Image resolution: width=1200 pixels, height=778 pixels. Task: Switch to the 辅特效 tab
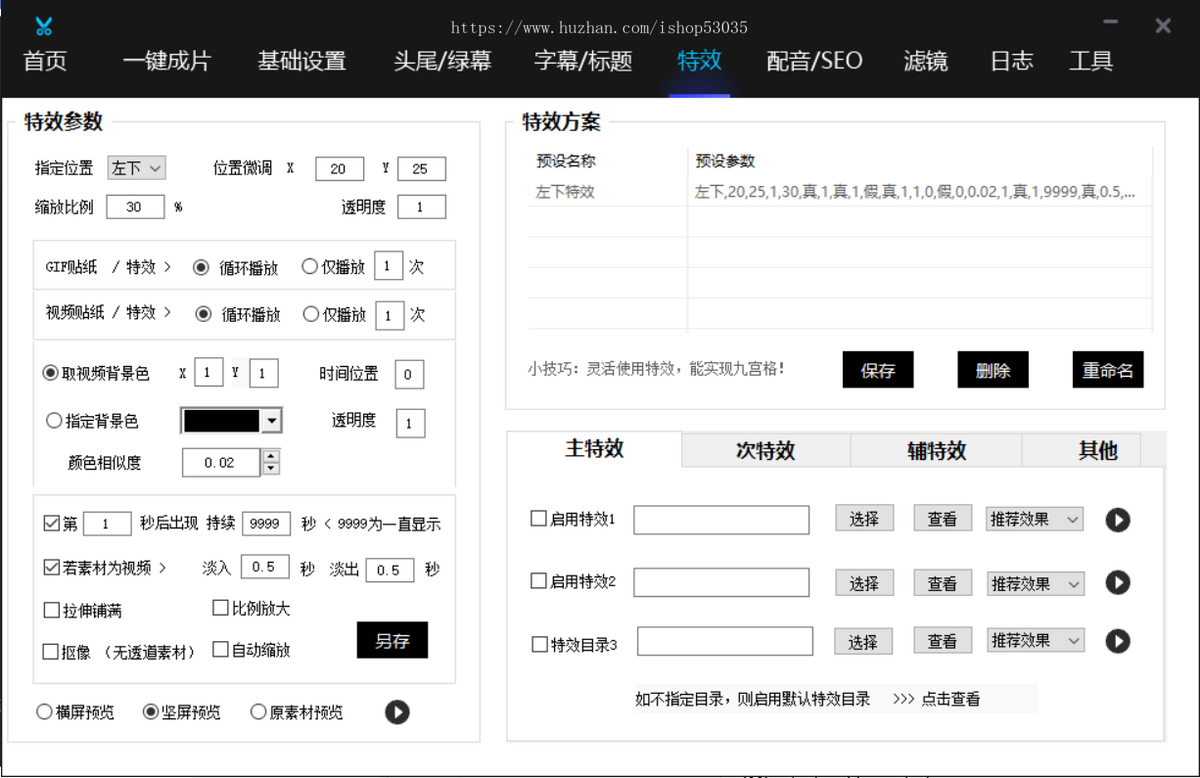tap(937, 451)
